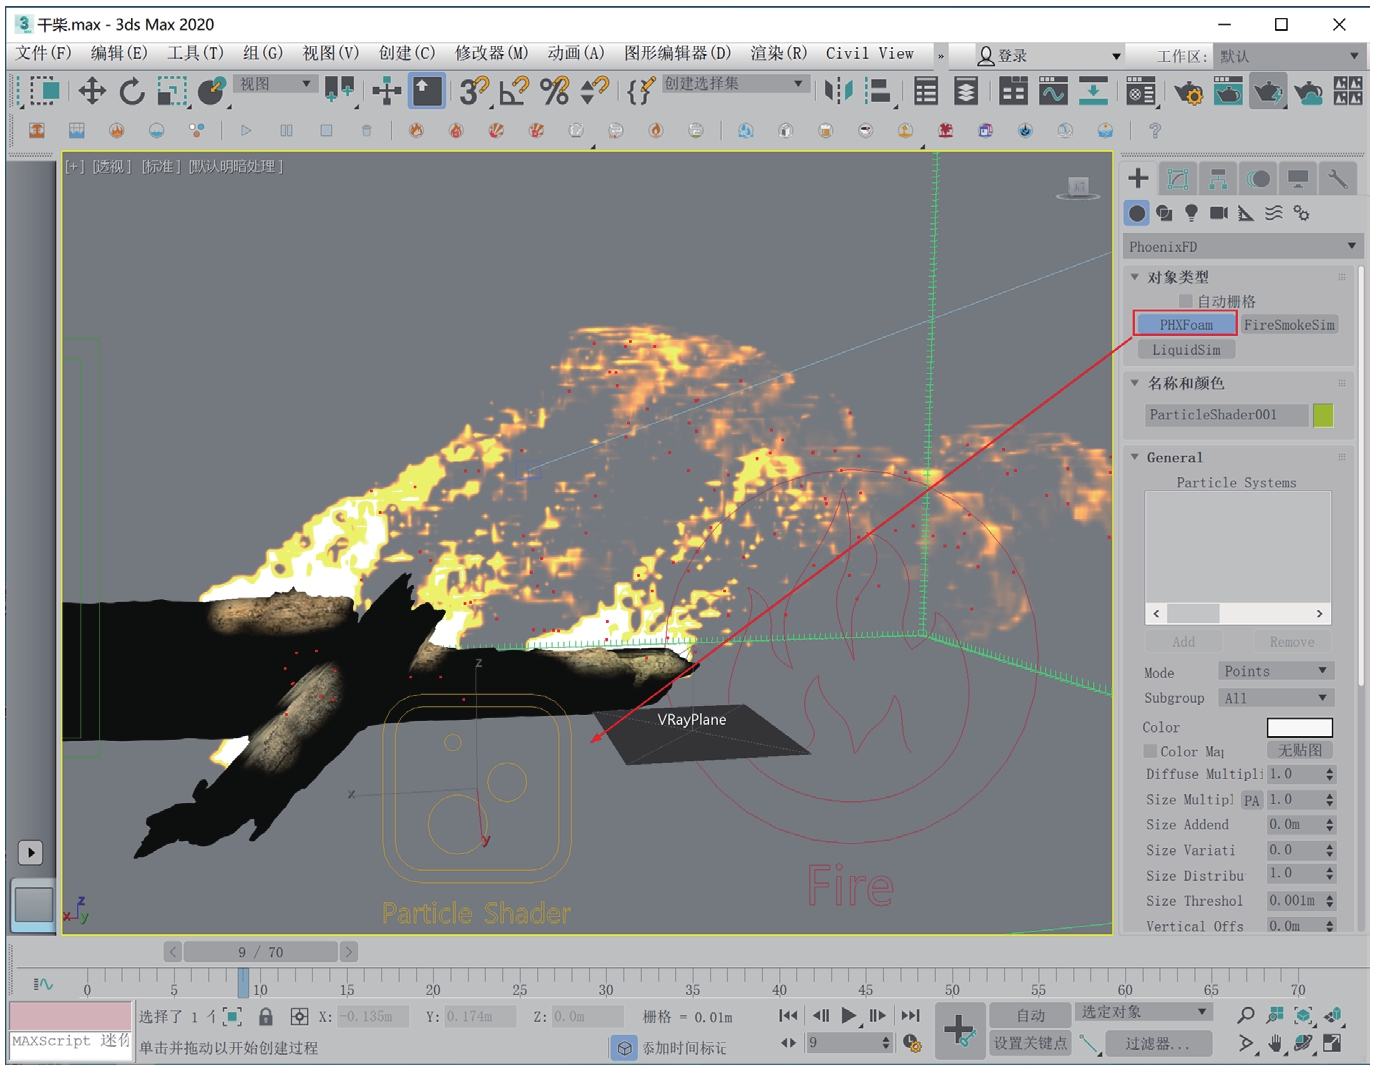1378x1071 pixels.
Task: Open the Modify panel tab
Action: 1178,179
